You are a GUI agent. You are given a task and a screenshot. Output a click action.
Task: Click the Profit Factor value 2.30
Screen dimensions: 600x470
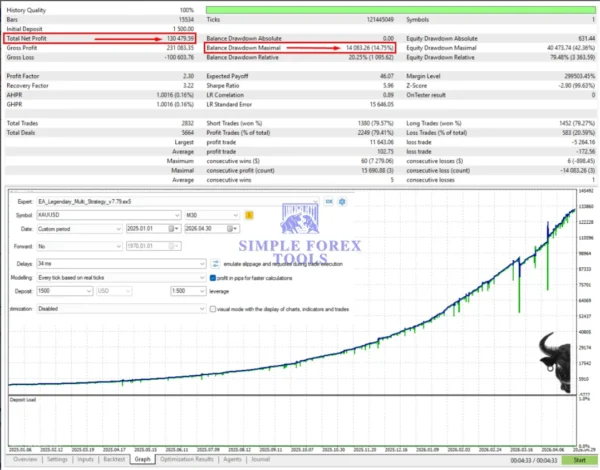click(188, 76)
